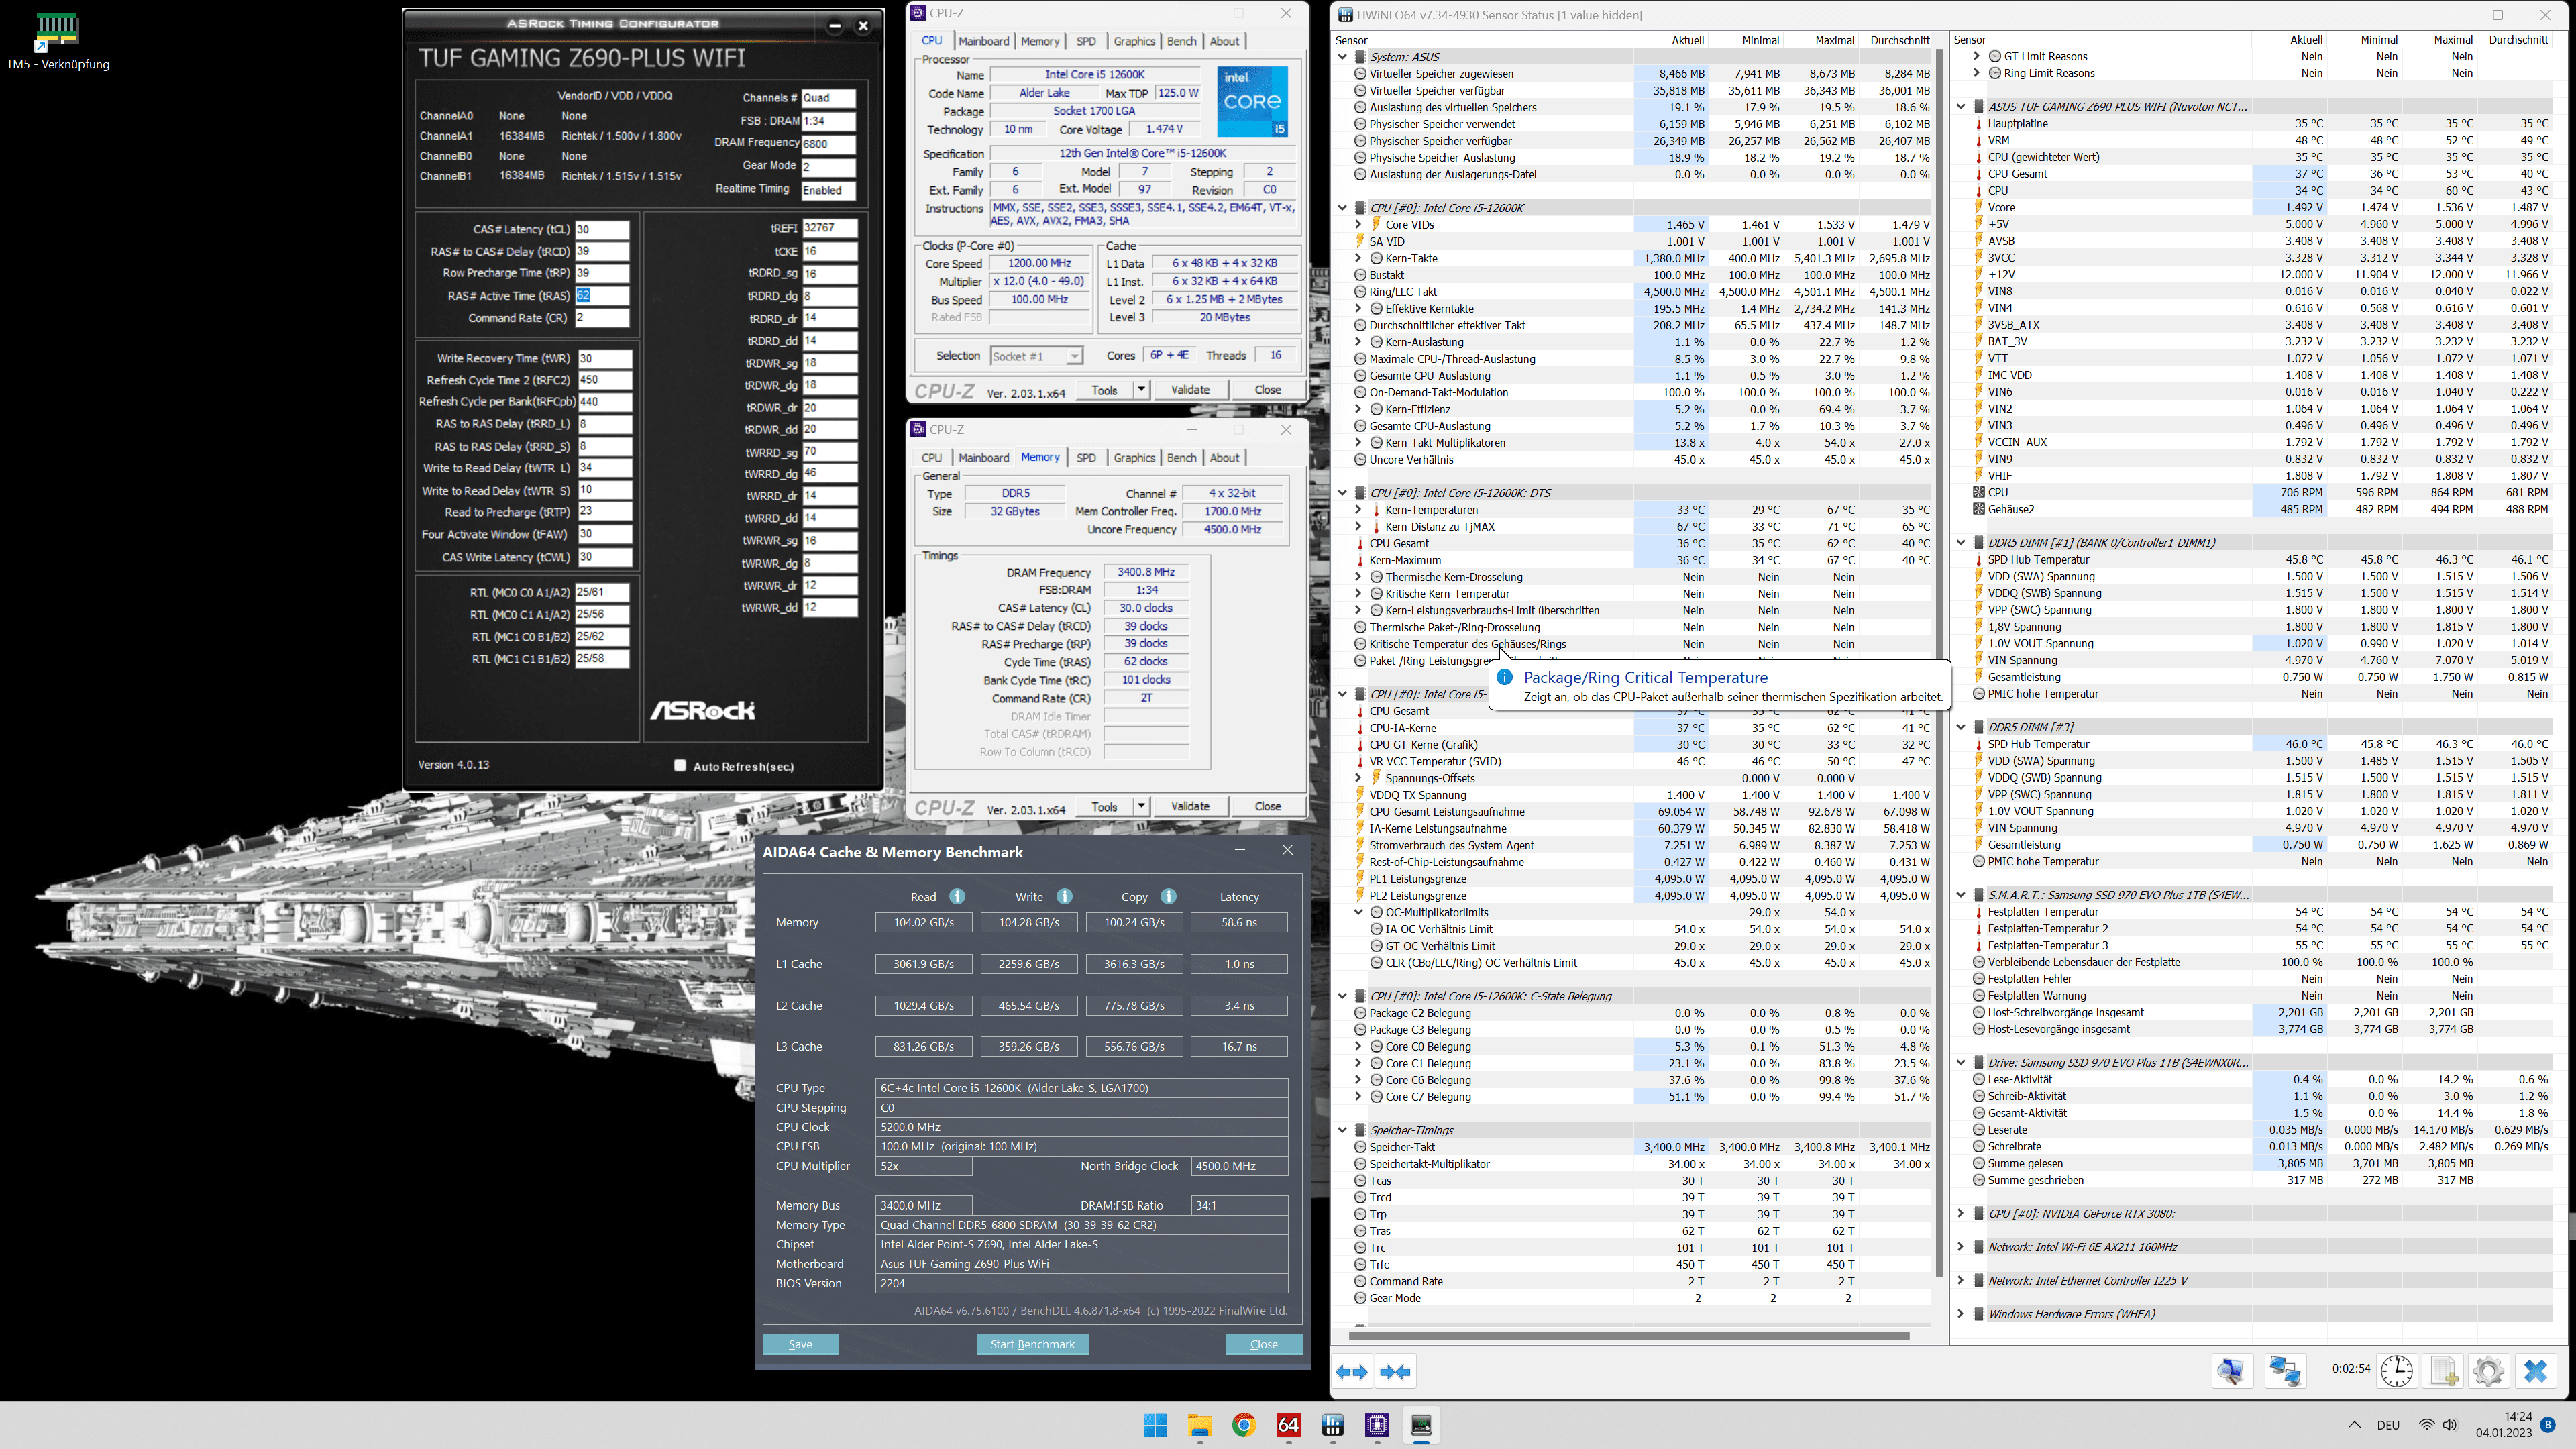The width and height of the screenshot is (2576, 1449).
Task: Click the volume tray icon
Action: click(2450, 1425)
